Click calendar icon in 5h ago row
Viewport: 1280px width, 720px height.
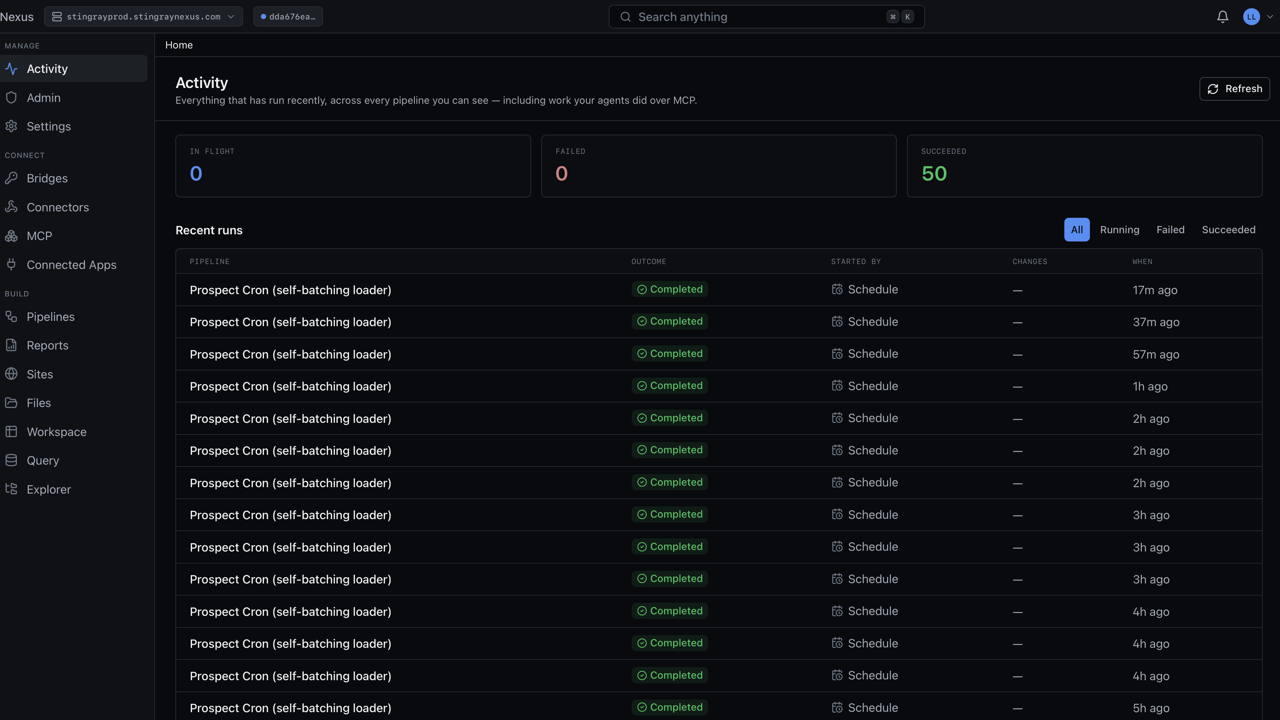[x=837, y=707]
